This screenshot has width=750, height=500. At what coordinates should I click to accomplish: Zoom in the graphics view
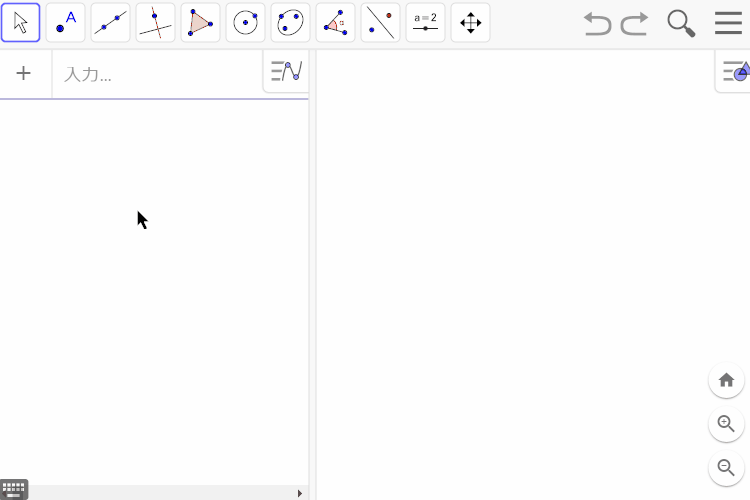pyautogui.click(x=726, y=424)
